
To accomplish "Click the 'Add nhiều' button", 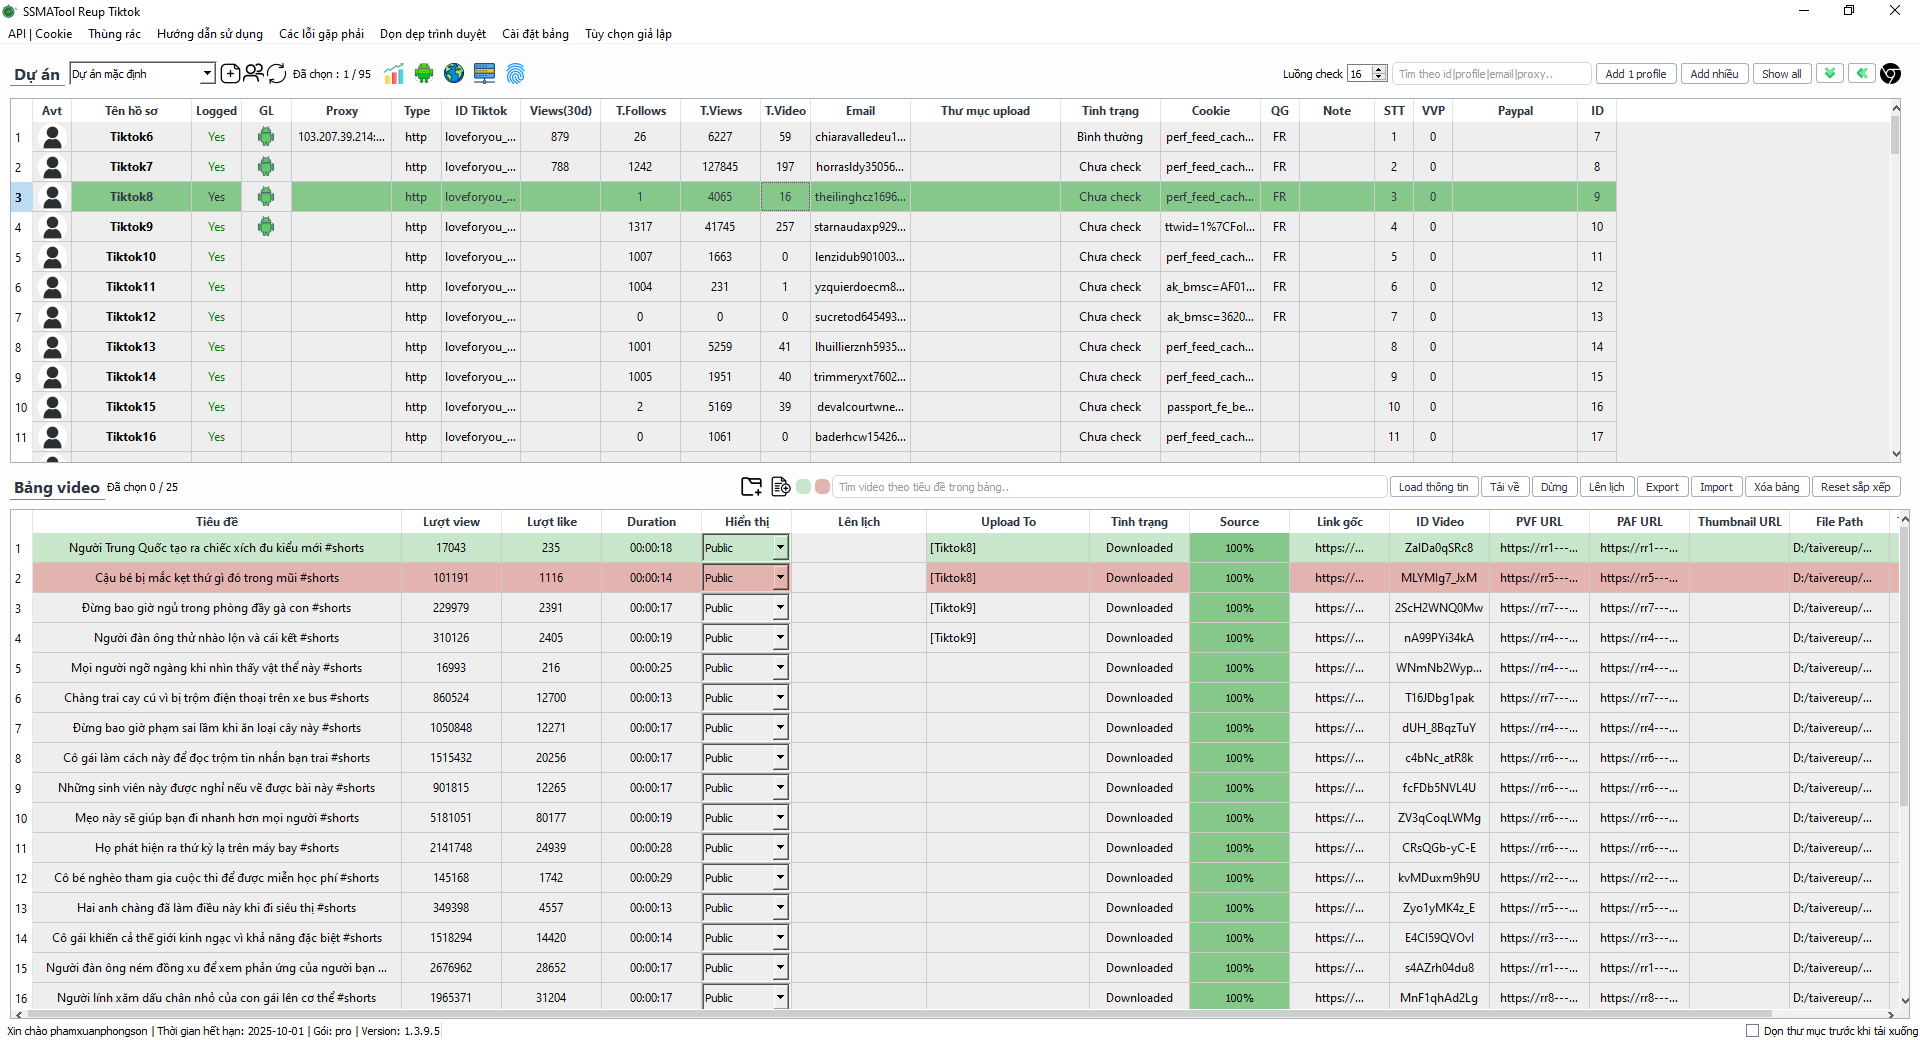I will 1714,73.
